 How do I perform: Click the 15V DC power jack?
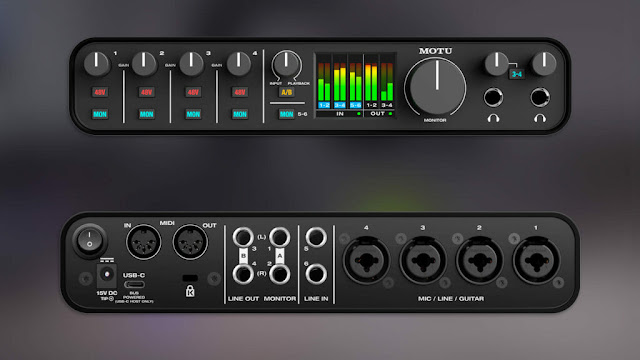(x=107, y=275)
